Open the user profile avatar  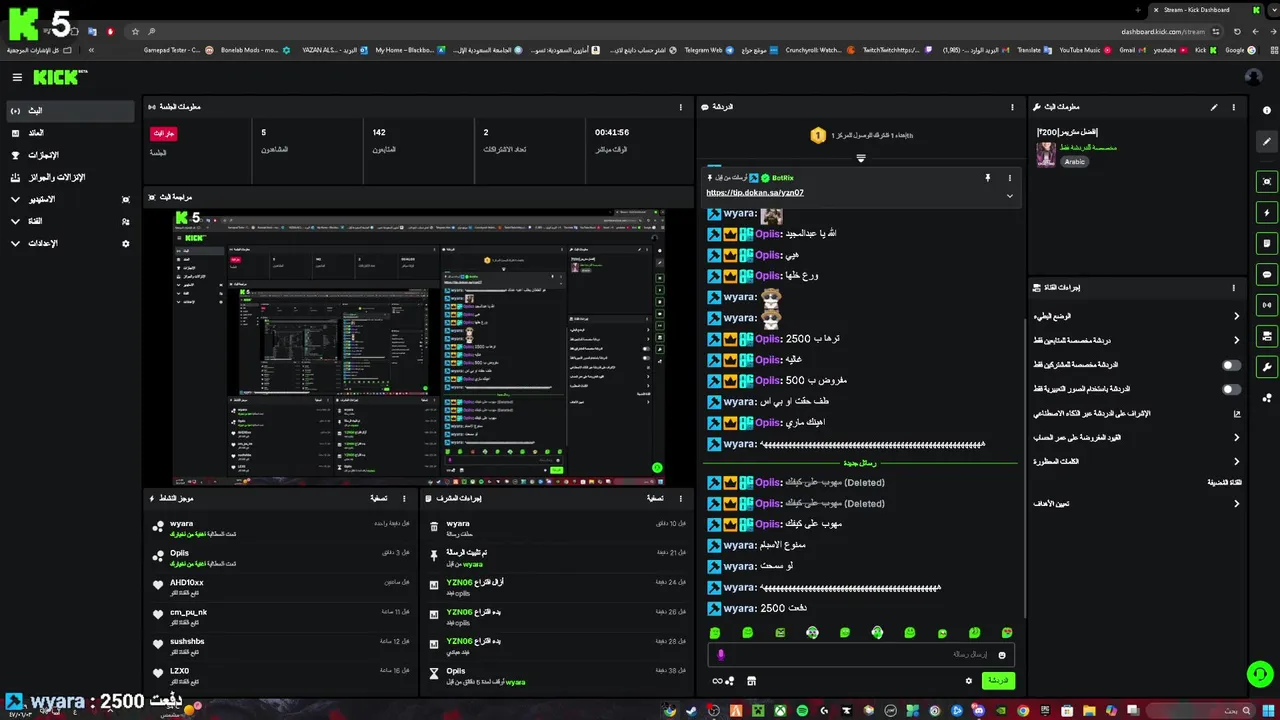click(1253, 77)
